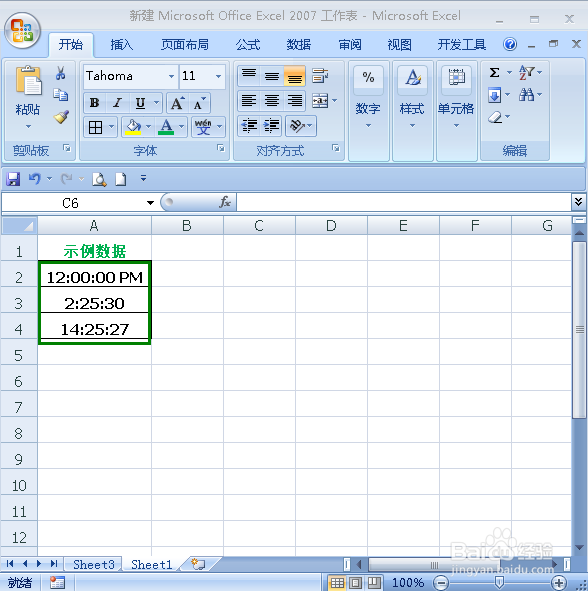Increase font size with the large A

(177, 103)
